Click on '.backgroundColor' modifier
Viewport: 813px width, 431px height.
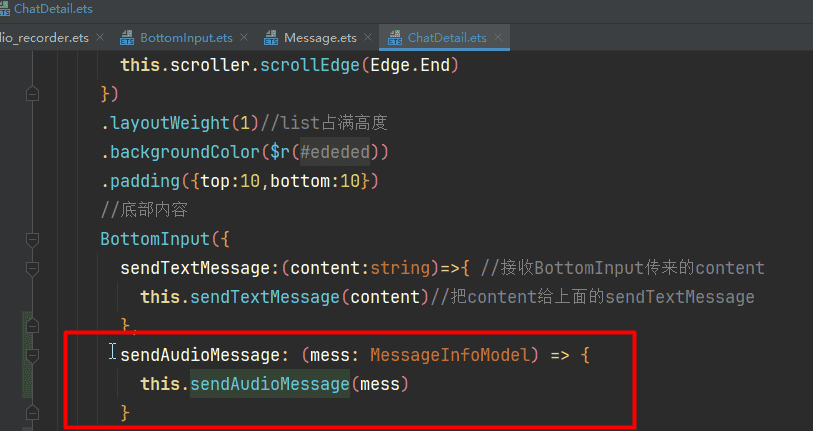tap(180, 152)
